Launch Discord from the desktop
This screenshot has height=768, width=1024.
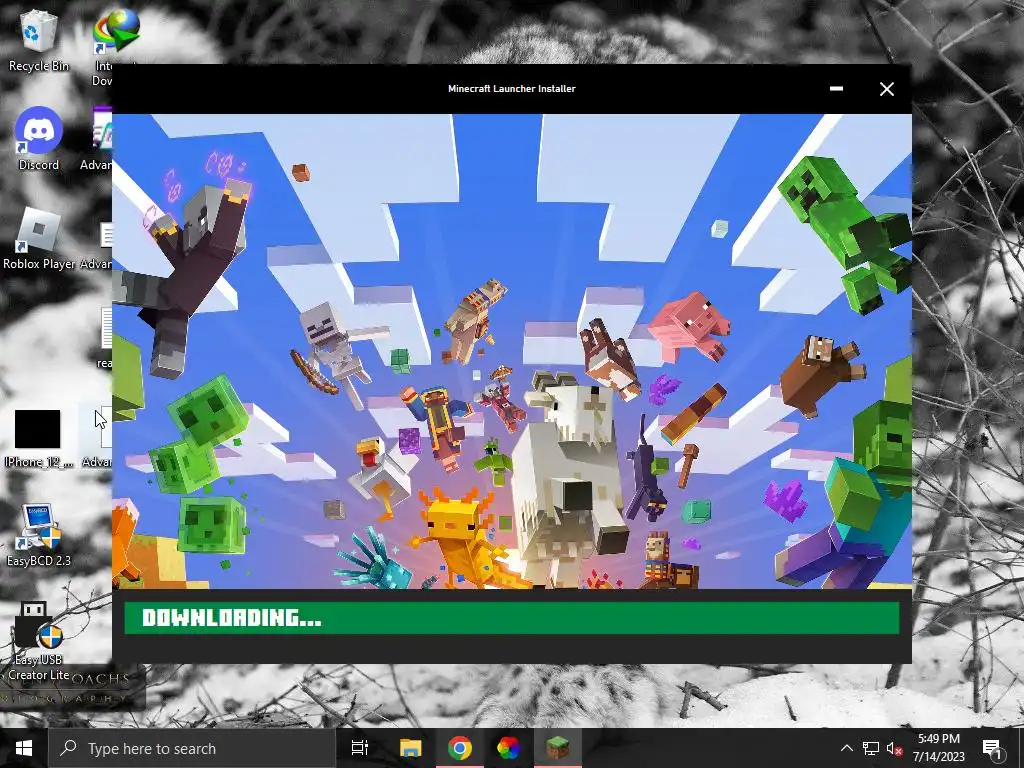[39, 138]
